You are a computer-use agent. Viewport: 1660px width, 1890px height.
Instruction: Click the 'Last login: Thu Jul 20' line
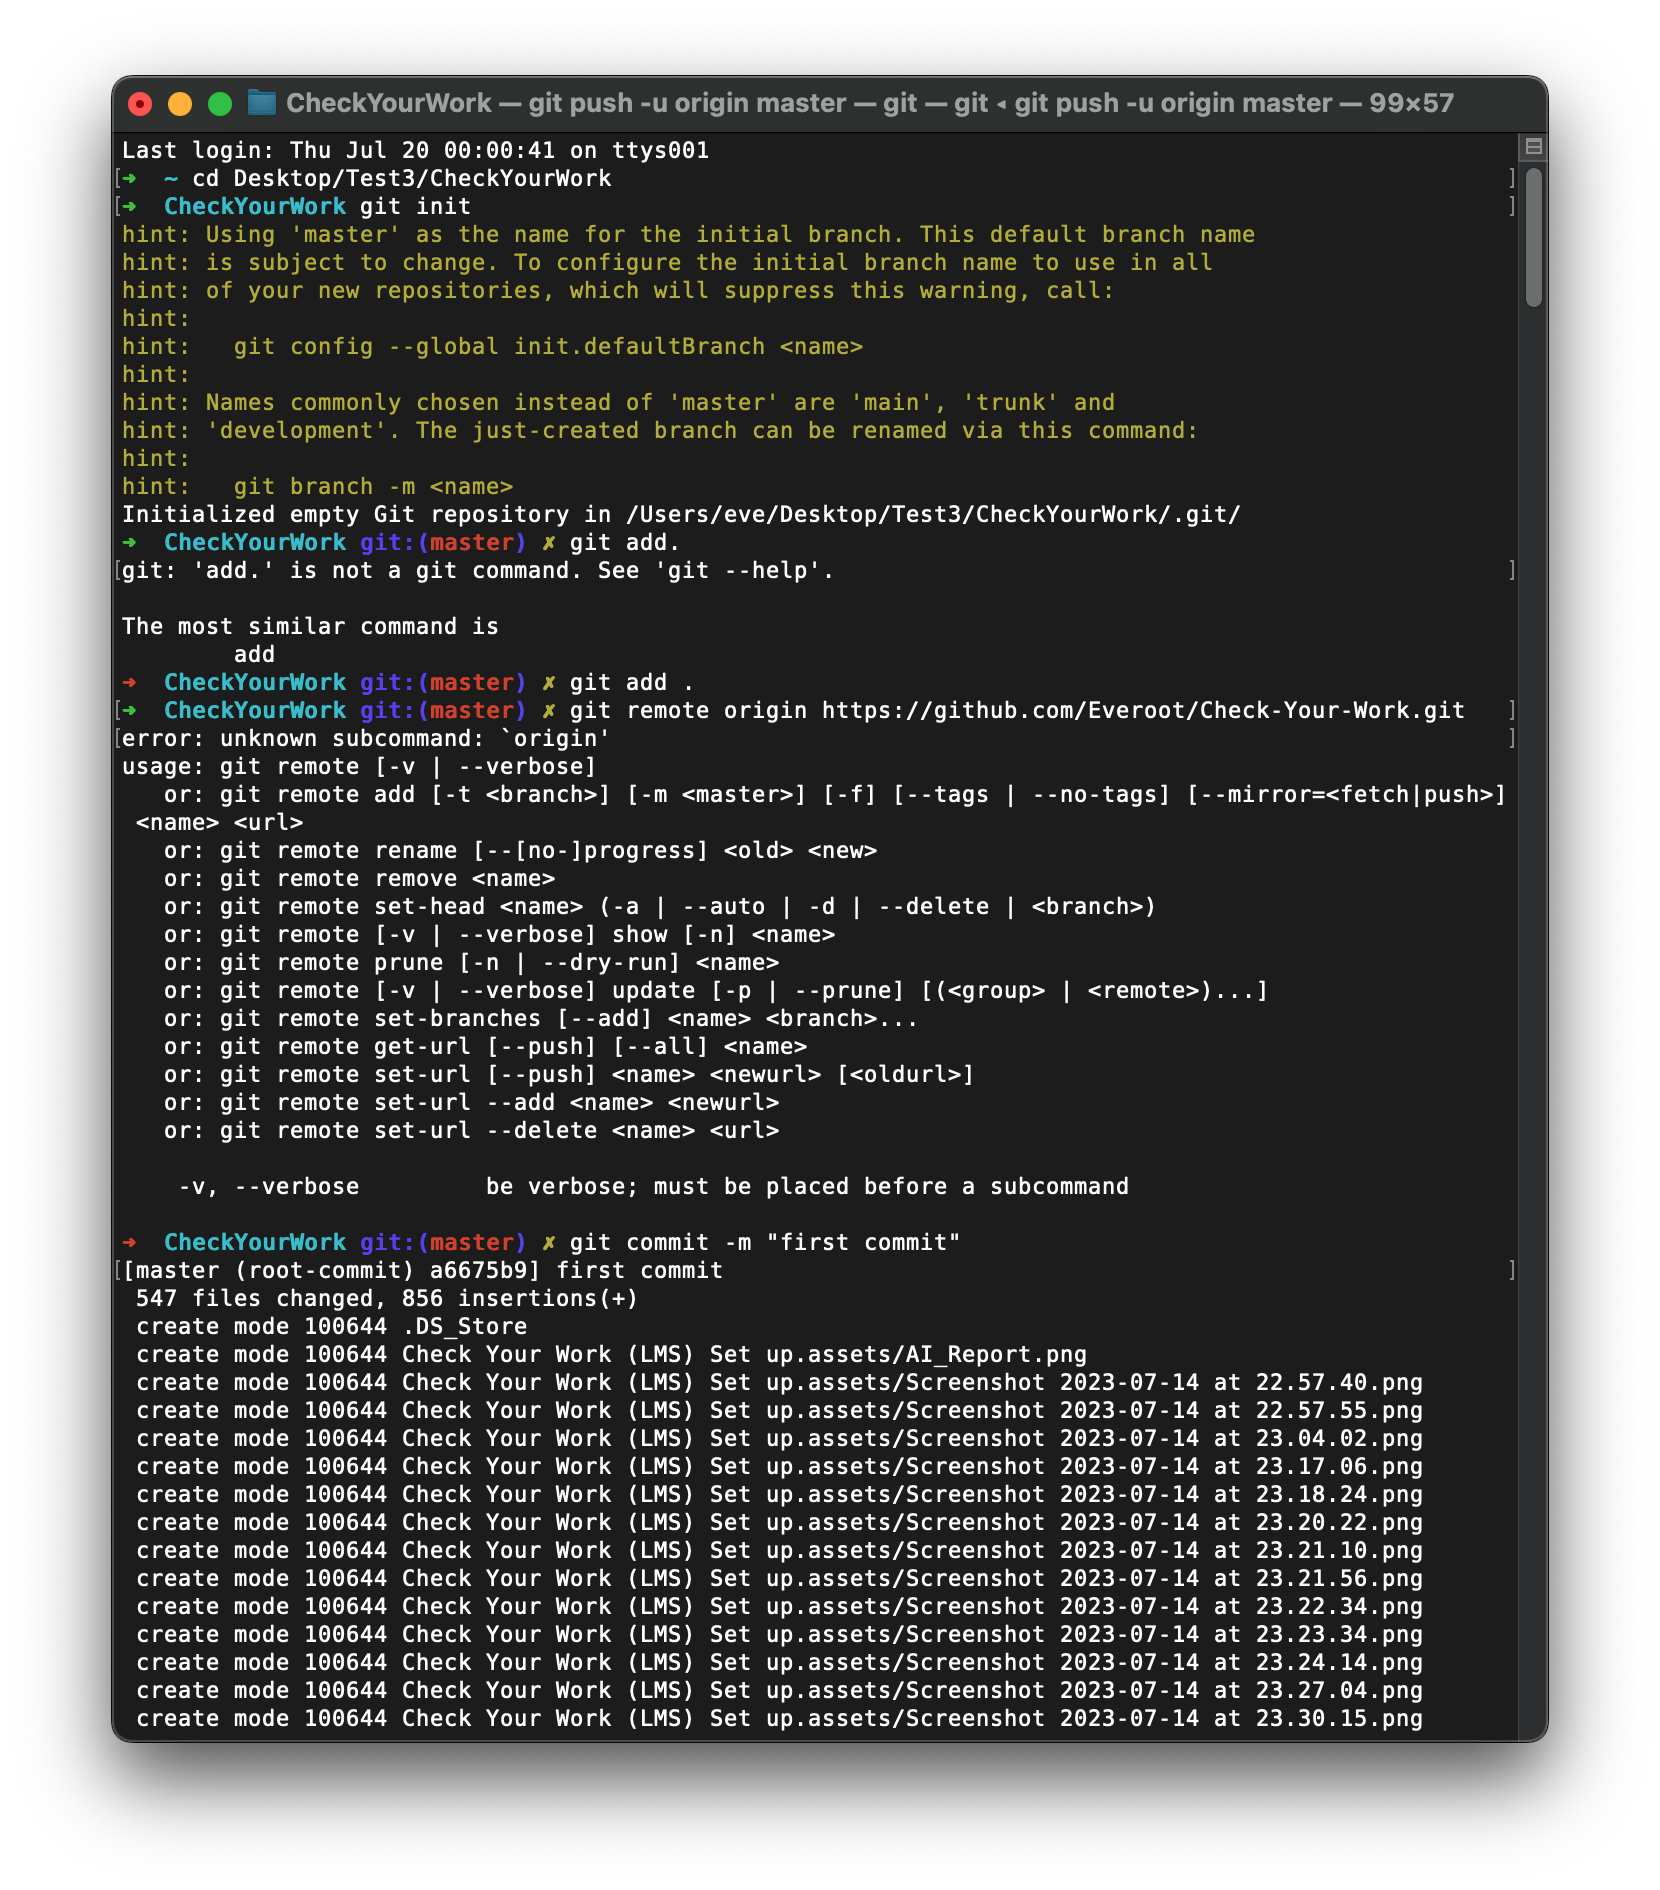coord(415,151)
